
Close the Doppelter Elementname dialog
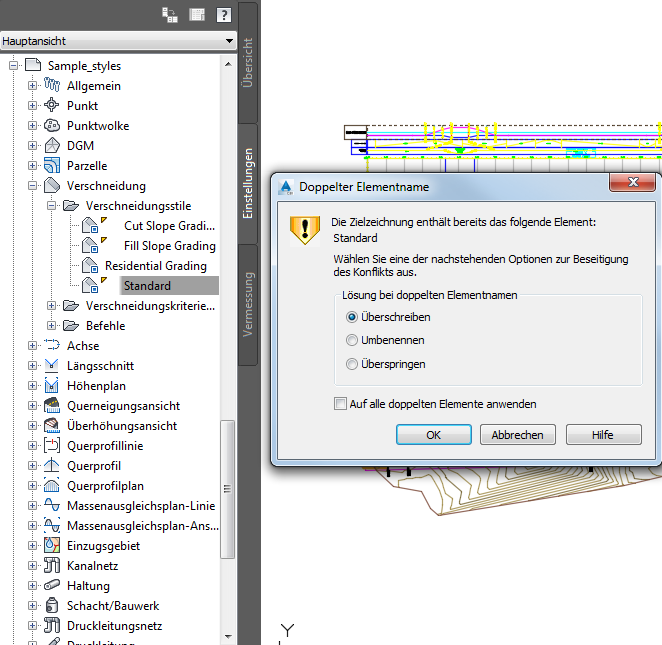point(632,182)
